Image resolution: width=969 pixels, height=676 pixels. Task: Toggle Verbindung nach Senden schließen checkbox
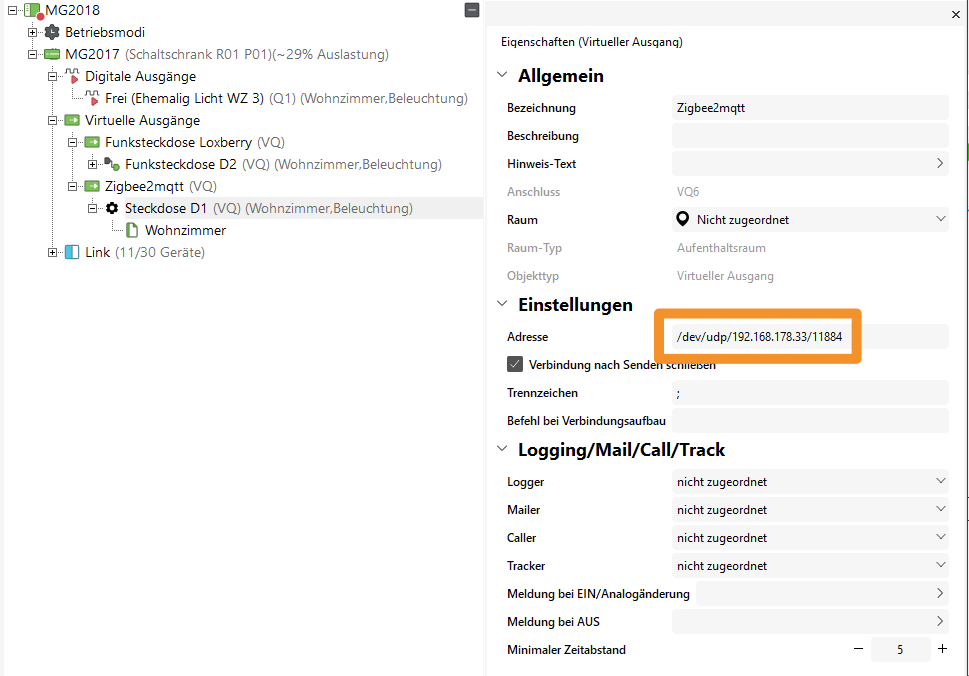tap(515, 365)
